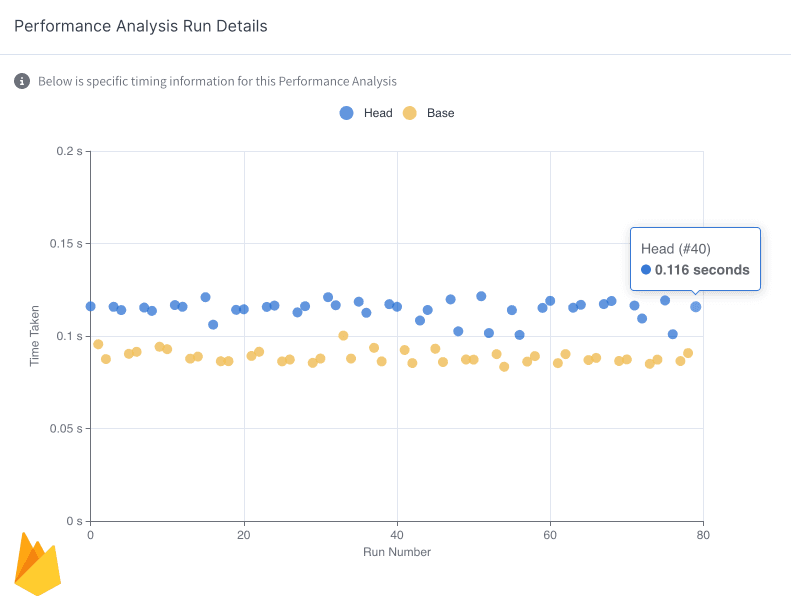Click the 0.05 s y-axis label

(66, 429)
